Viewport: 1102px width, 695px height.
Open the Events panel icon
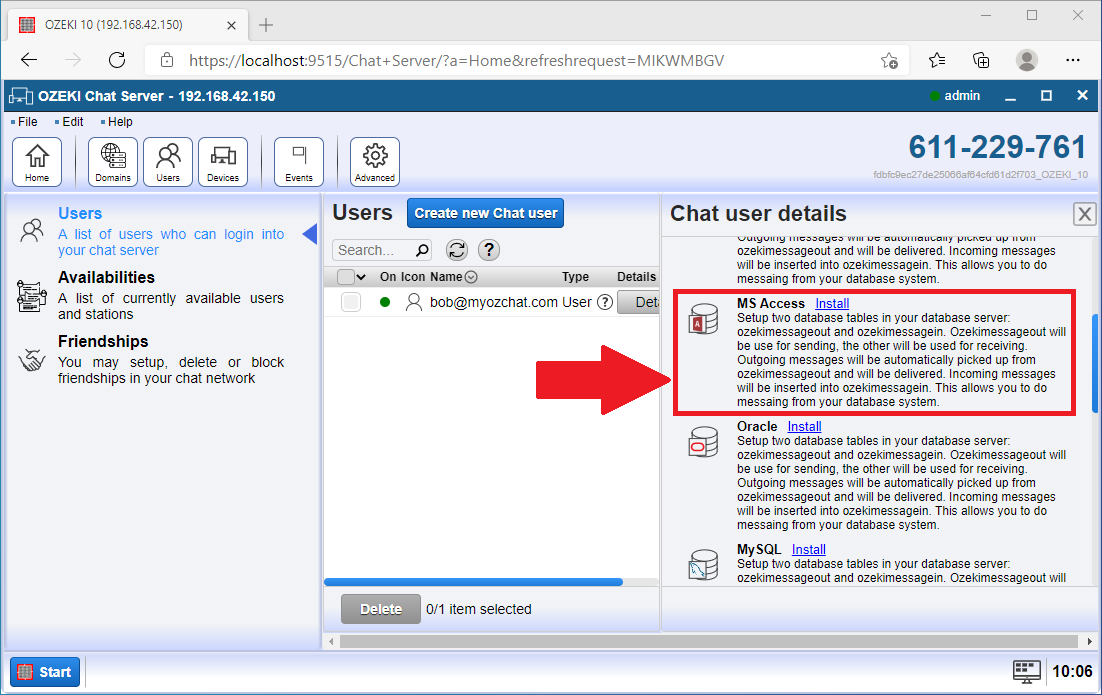[296, 161]
